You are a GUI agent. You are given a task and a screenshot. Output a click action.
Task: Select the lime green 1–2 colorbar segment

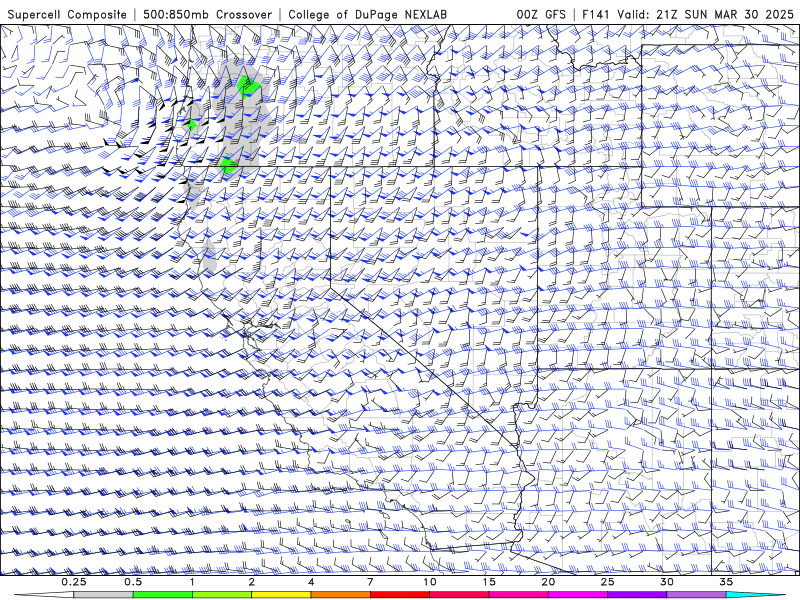pyautogui.click(x=222, y=595)
